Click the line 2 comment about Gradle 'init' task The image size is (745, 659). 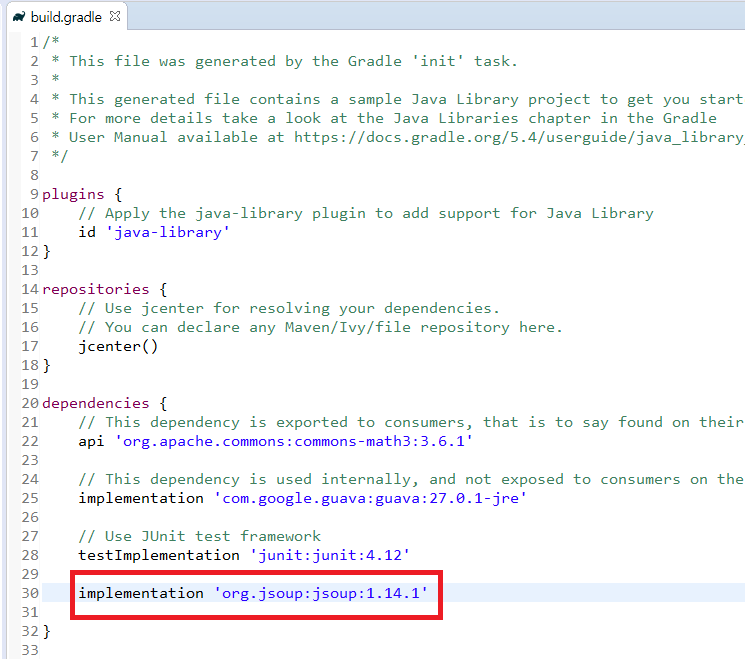click(x=285, y=61)
